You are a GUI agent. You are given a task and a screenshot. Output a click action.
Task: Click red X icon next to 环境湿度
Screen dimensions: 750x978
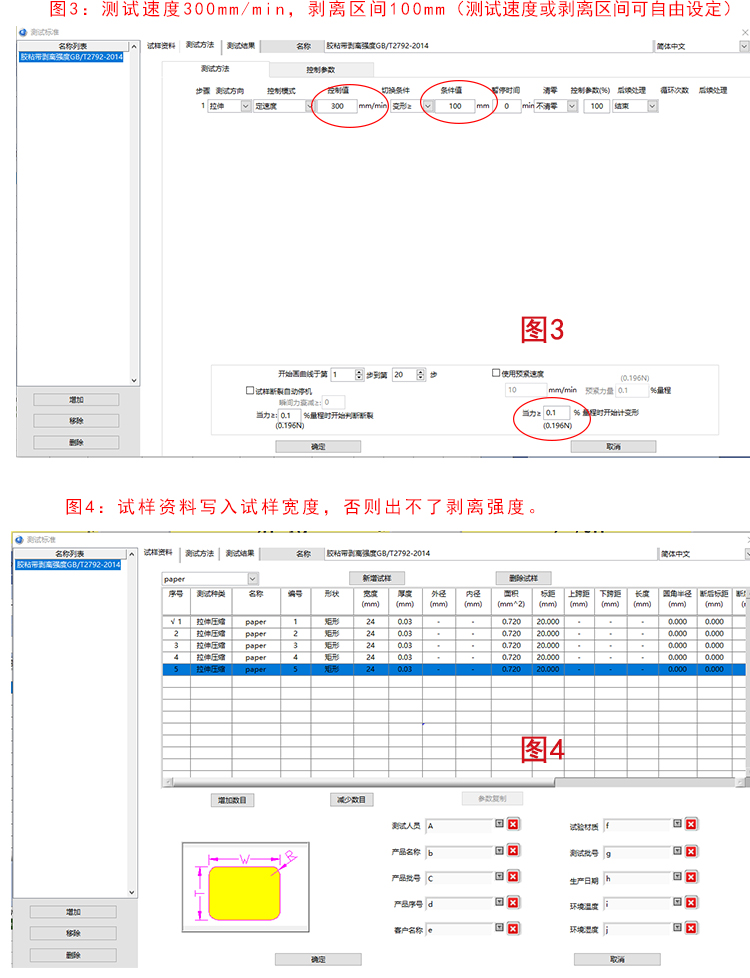pyautogui.click(x=691, y=930)
